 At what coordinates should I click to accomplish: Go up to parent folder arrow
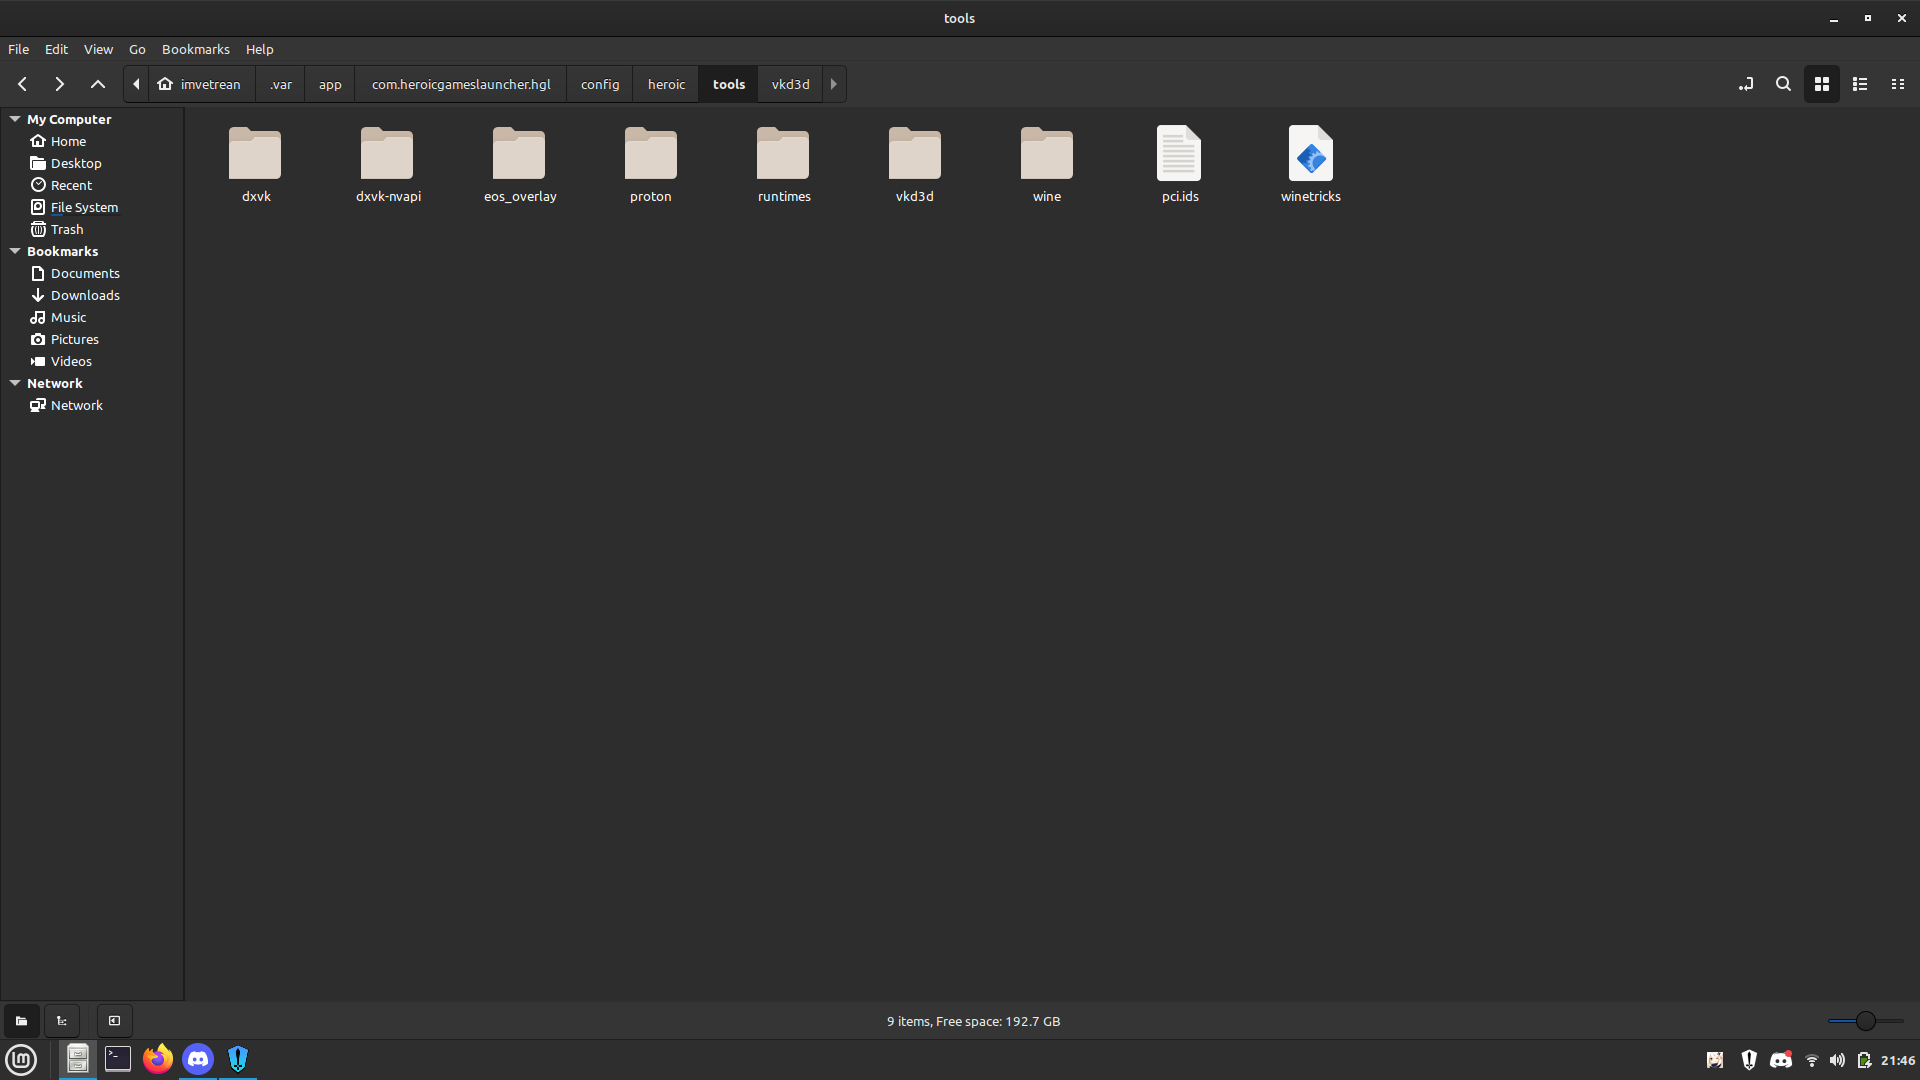[98, 84]
